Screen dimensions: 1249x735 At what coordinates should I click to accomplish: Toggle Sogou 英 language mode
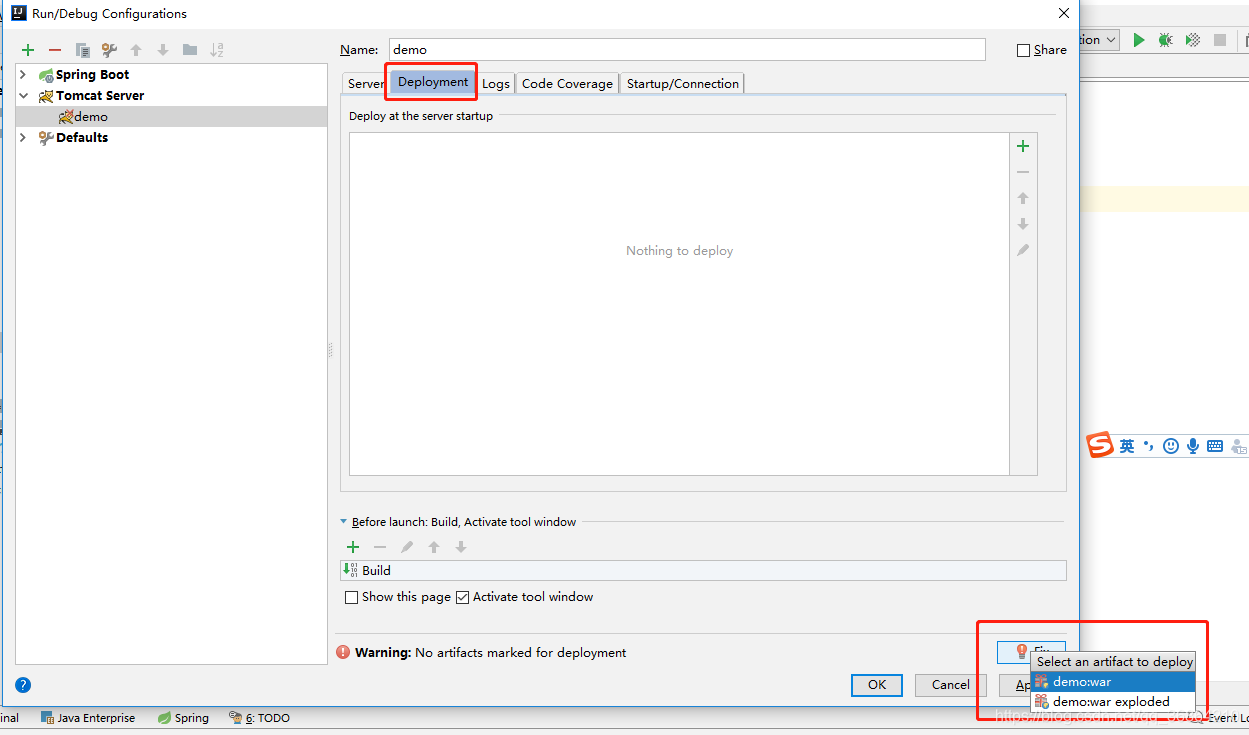(1127, 446)
